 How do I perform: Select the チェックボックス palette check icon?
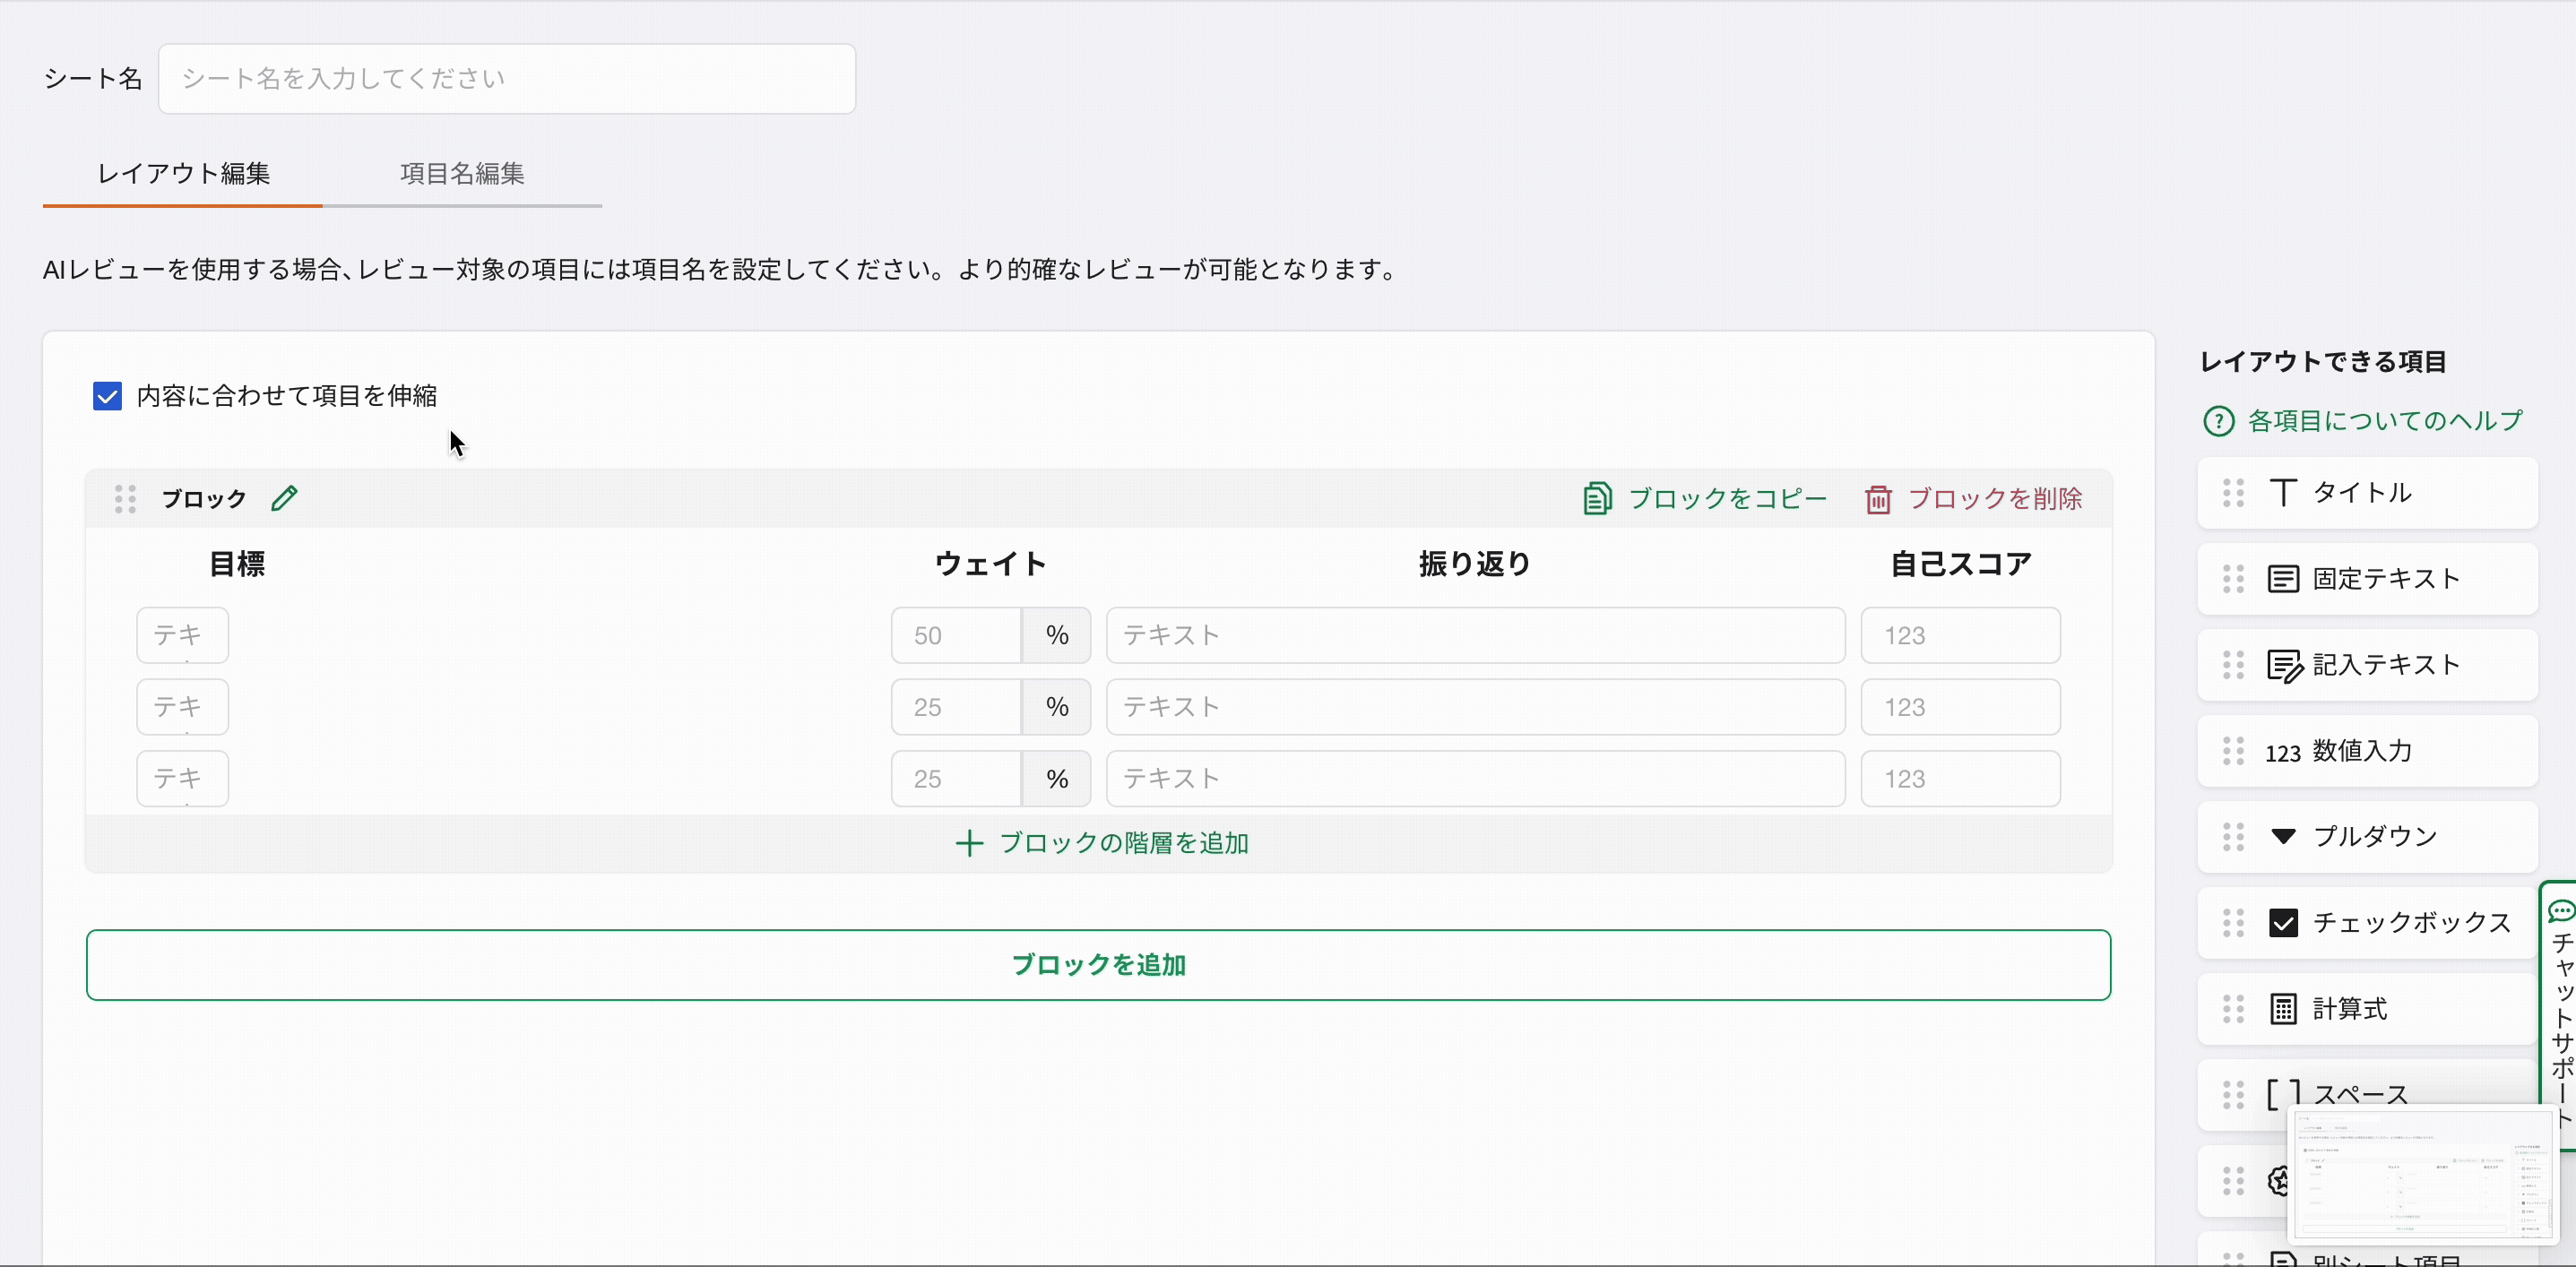tap(2283, 923)
